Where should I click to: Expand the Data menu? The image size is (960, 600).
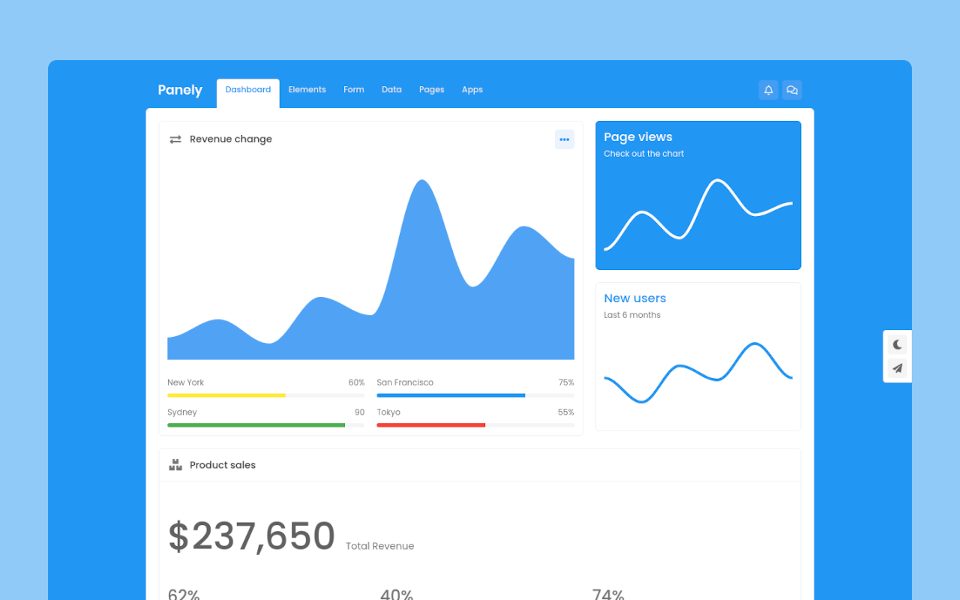tap(391, 90)
